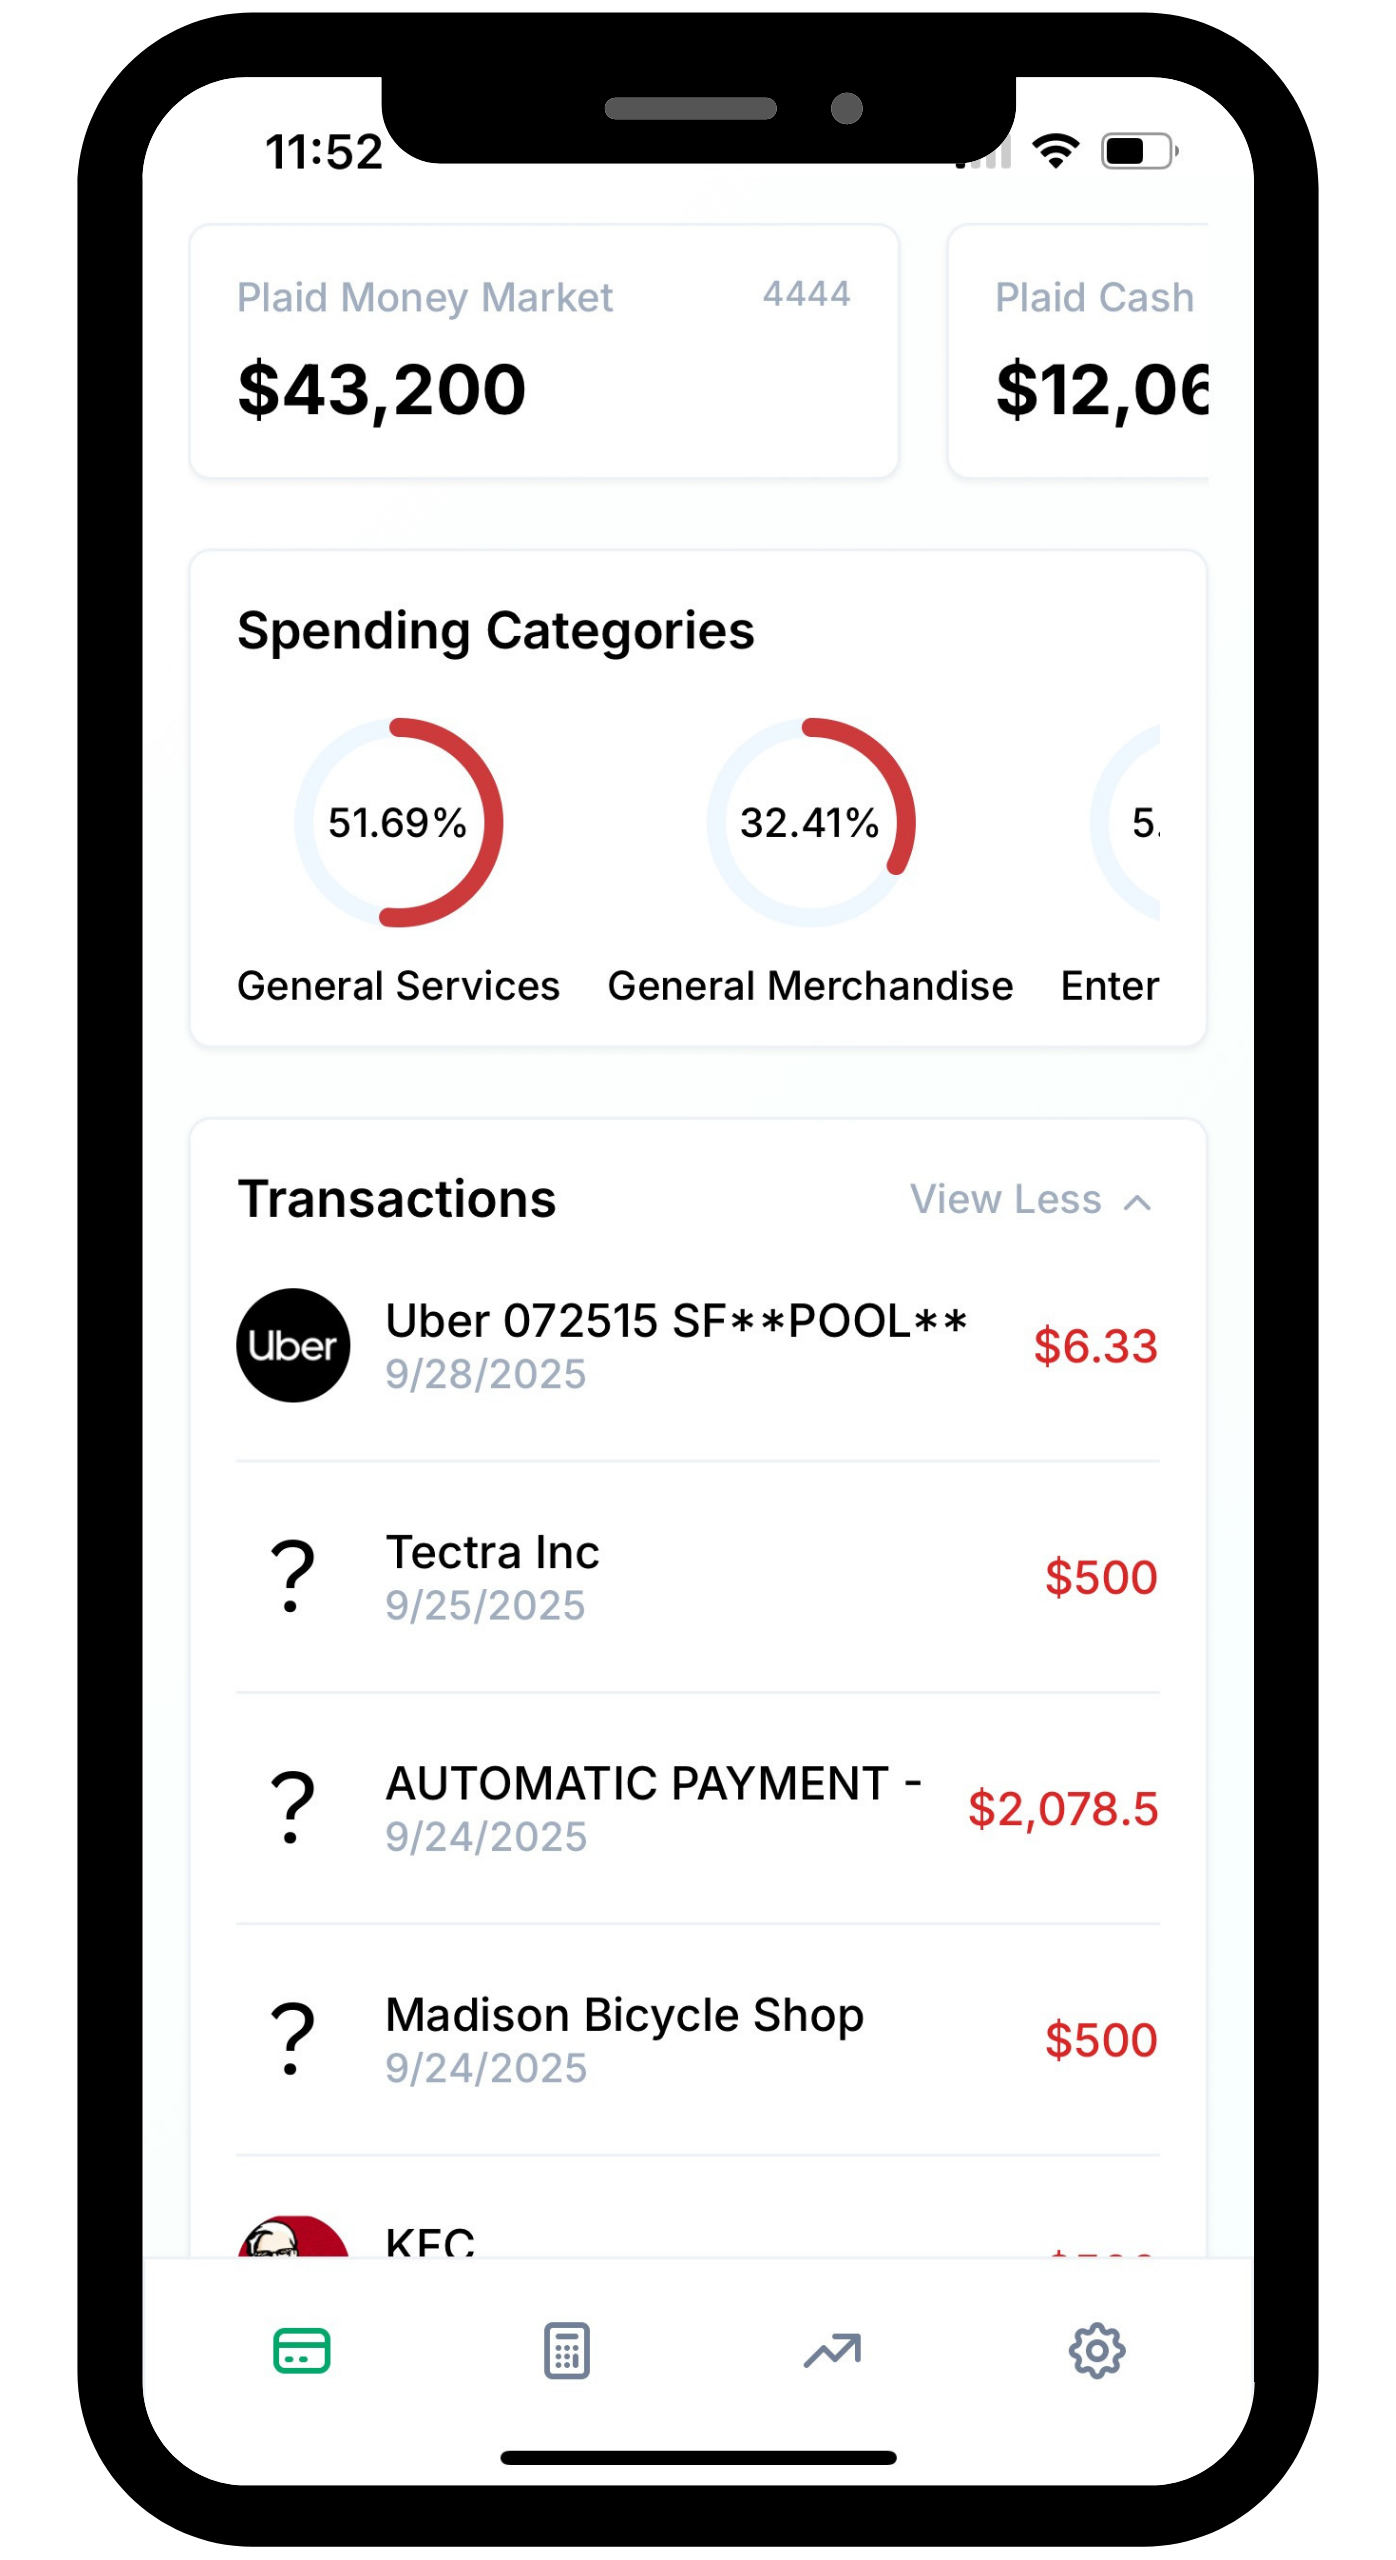Open the cards tab in bottom navigation
The height and width of the screenshot is (2560, 1396).
(301, 2350)
